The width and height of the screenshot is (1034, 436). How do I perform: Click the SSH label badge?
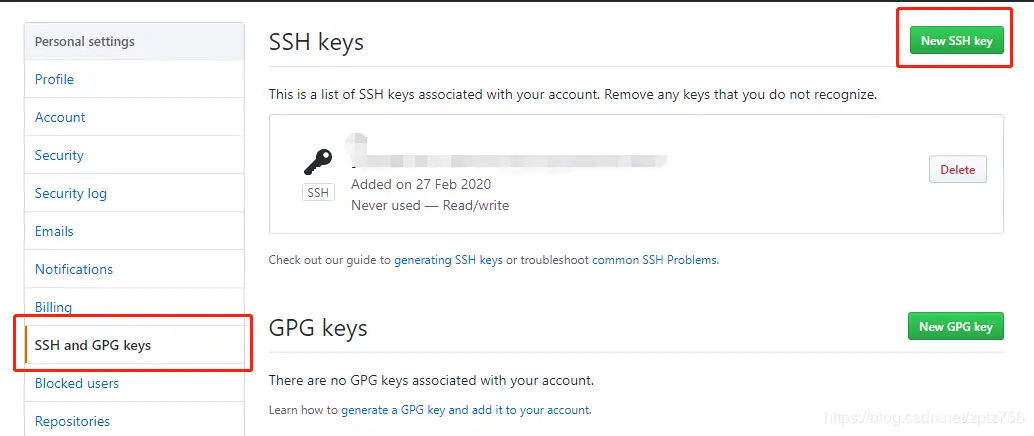318,193
